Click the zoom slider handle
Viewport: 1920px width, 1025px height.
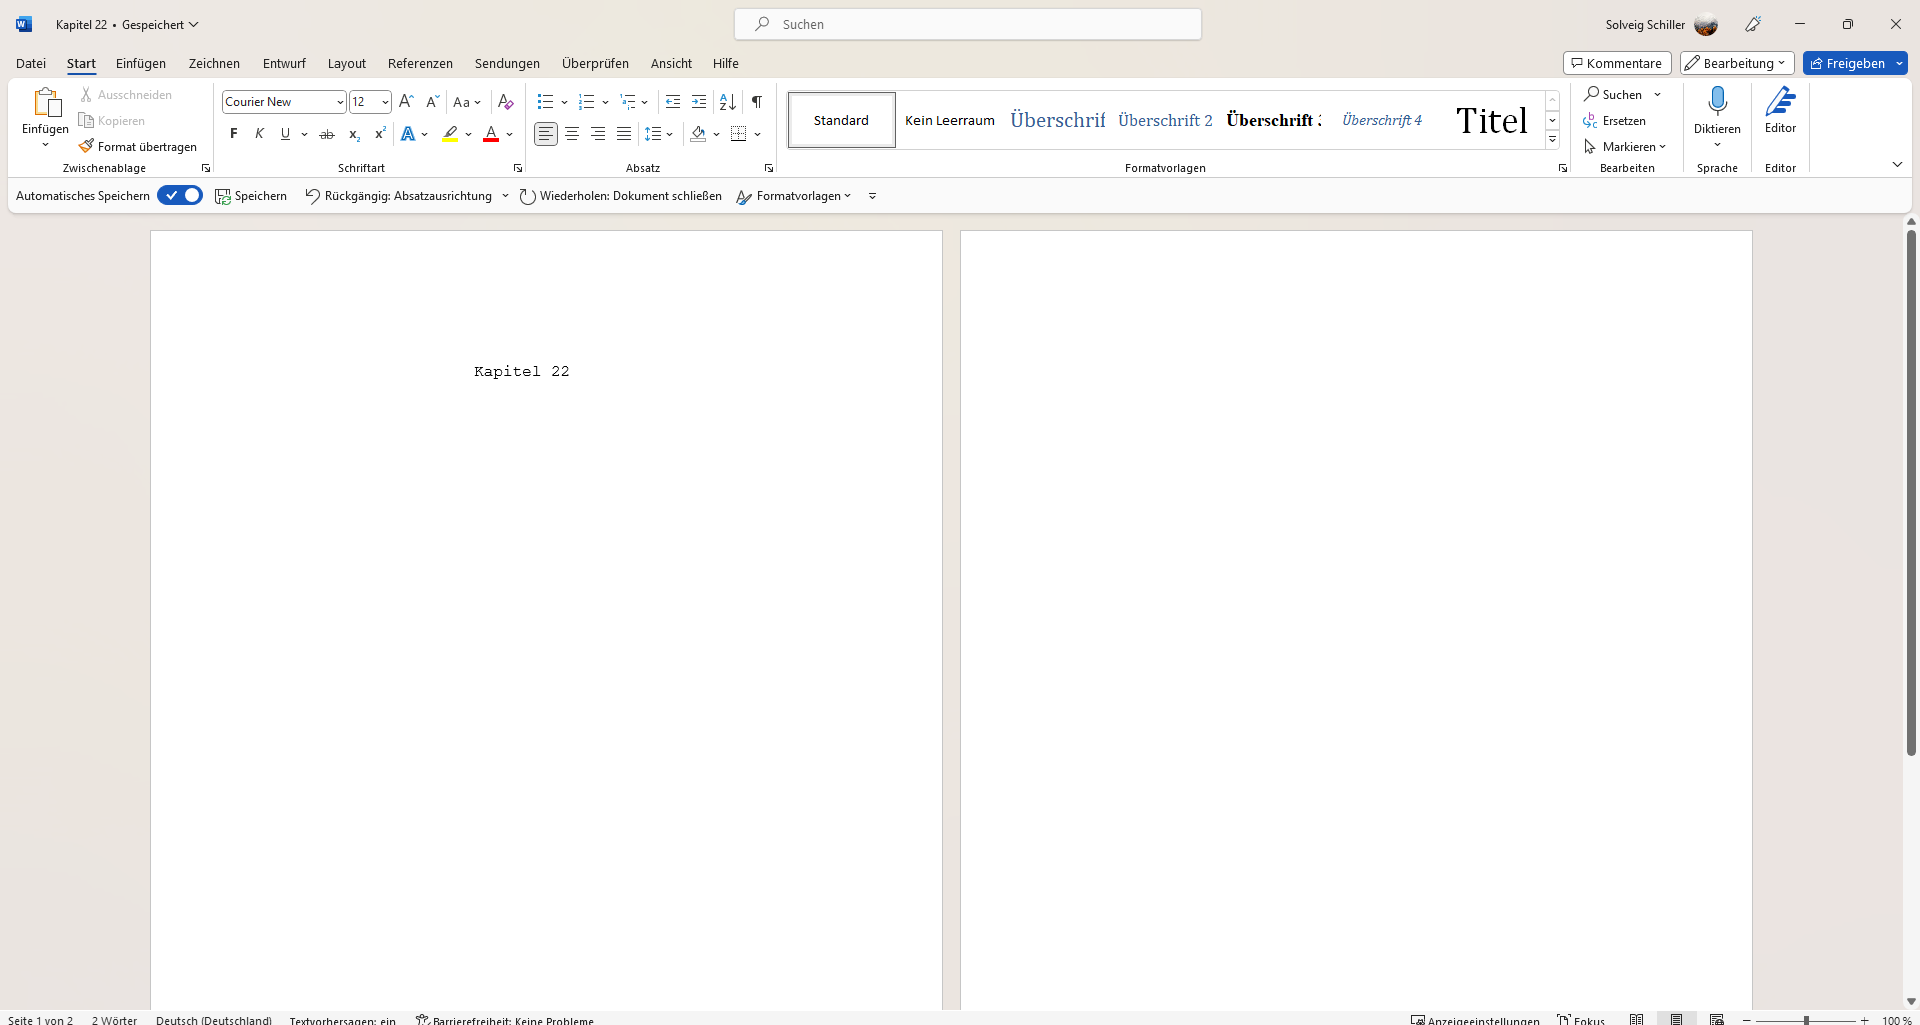tap(1806, 1020)
